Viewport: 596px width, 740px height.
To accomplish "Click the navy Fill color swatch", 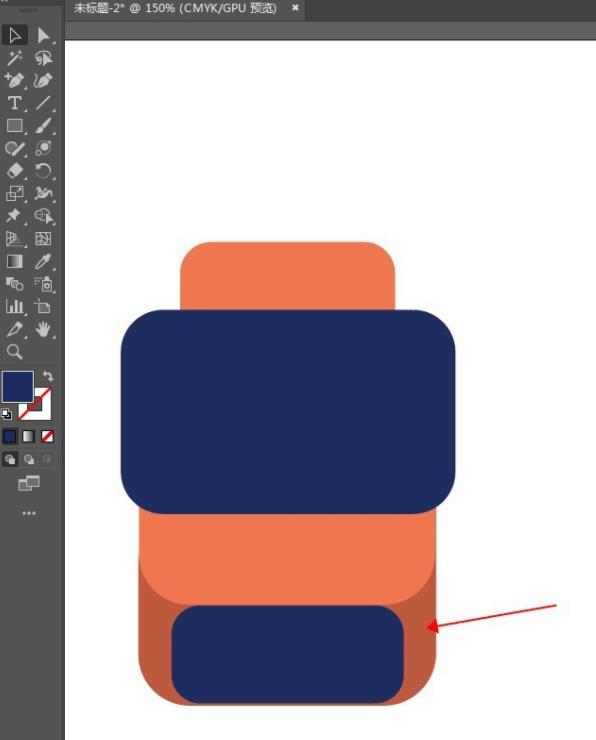I will pos(18,387).
